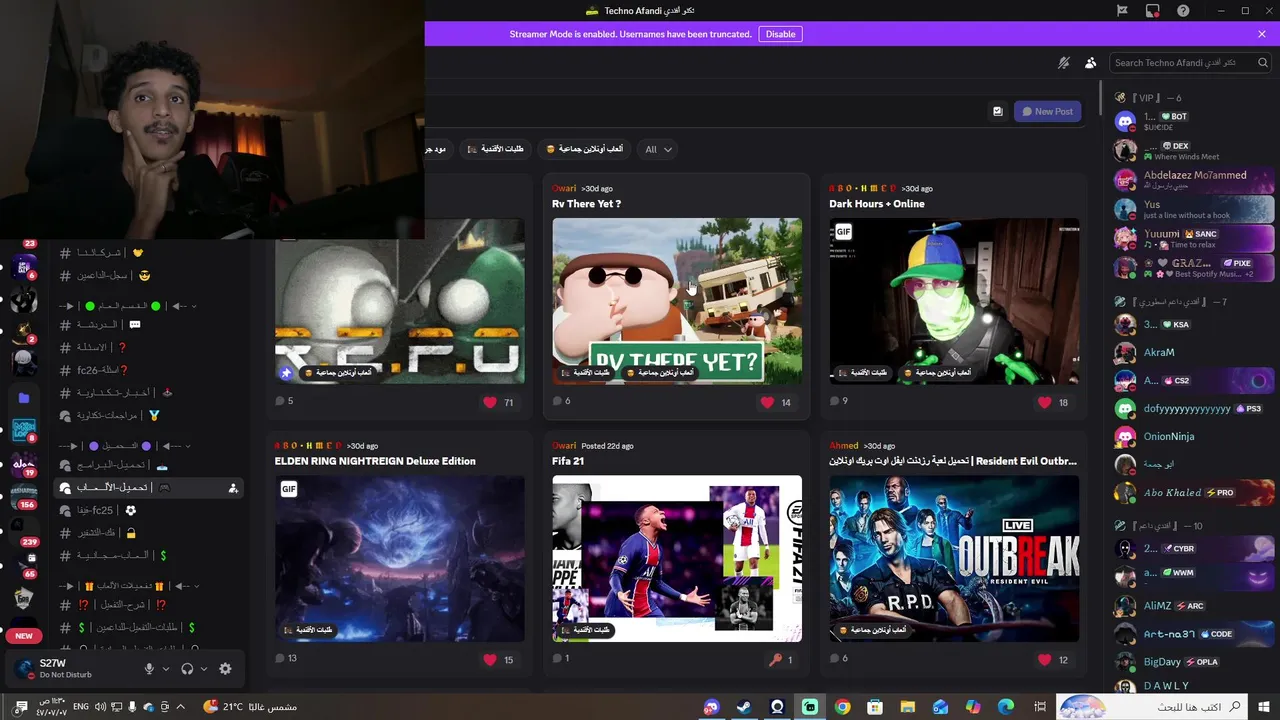Toggle the member list icon

pyautogui.click(x=1090, y=63)
